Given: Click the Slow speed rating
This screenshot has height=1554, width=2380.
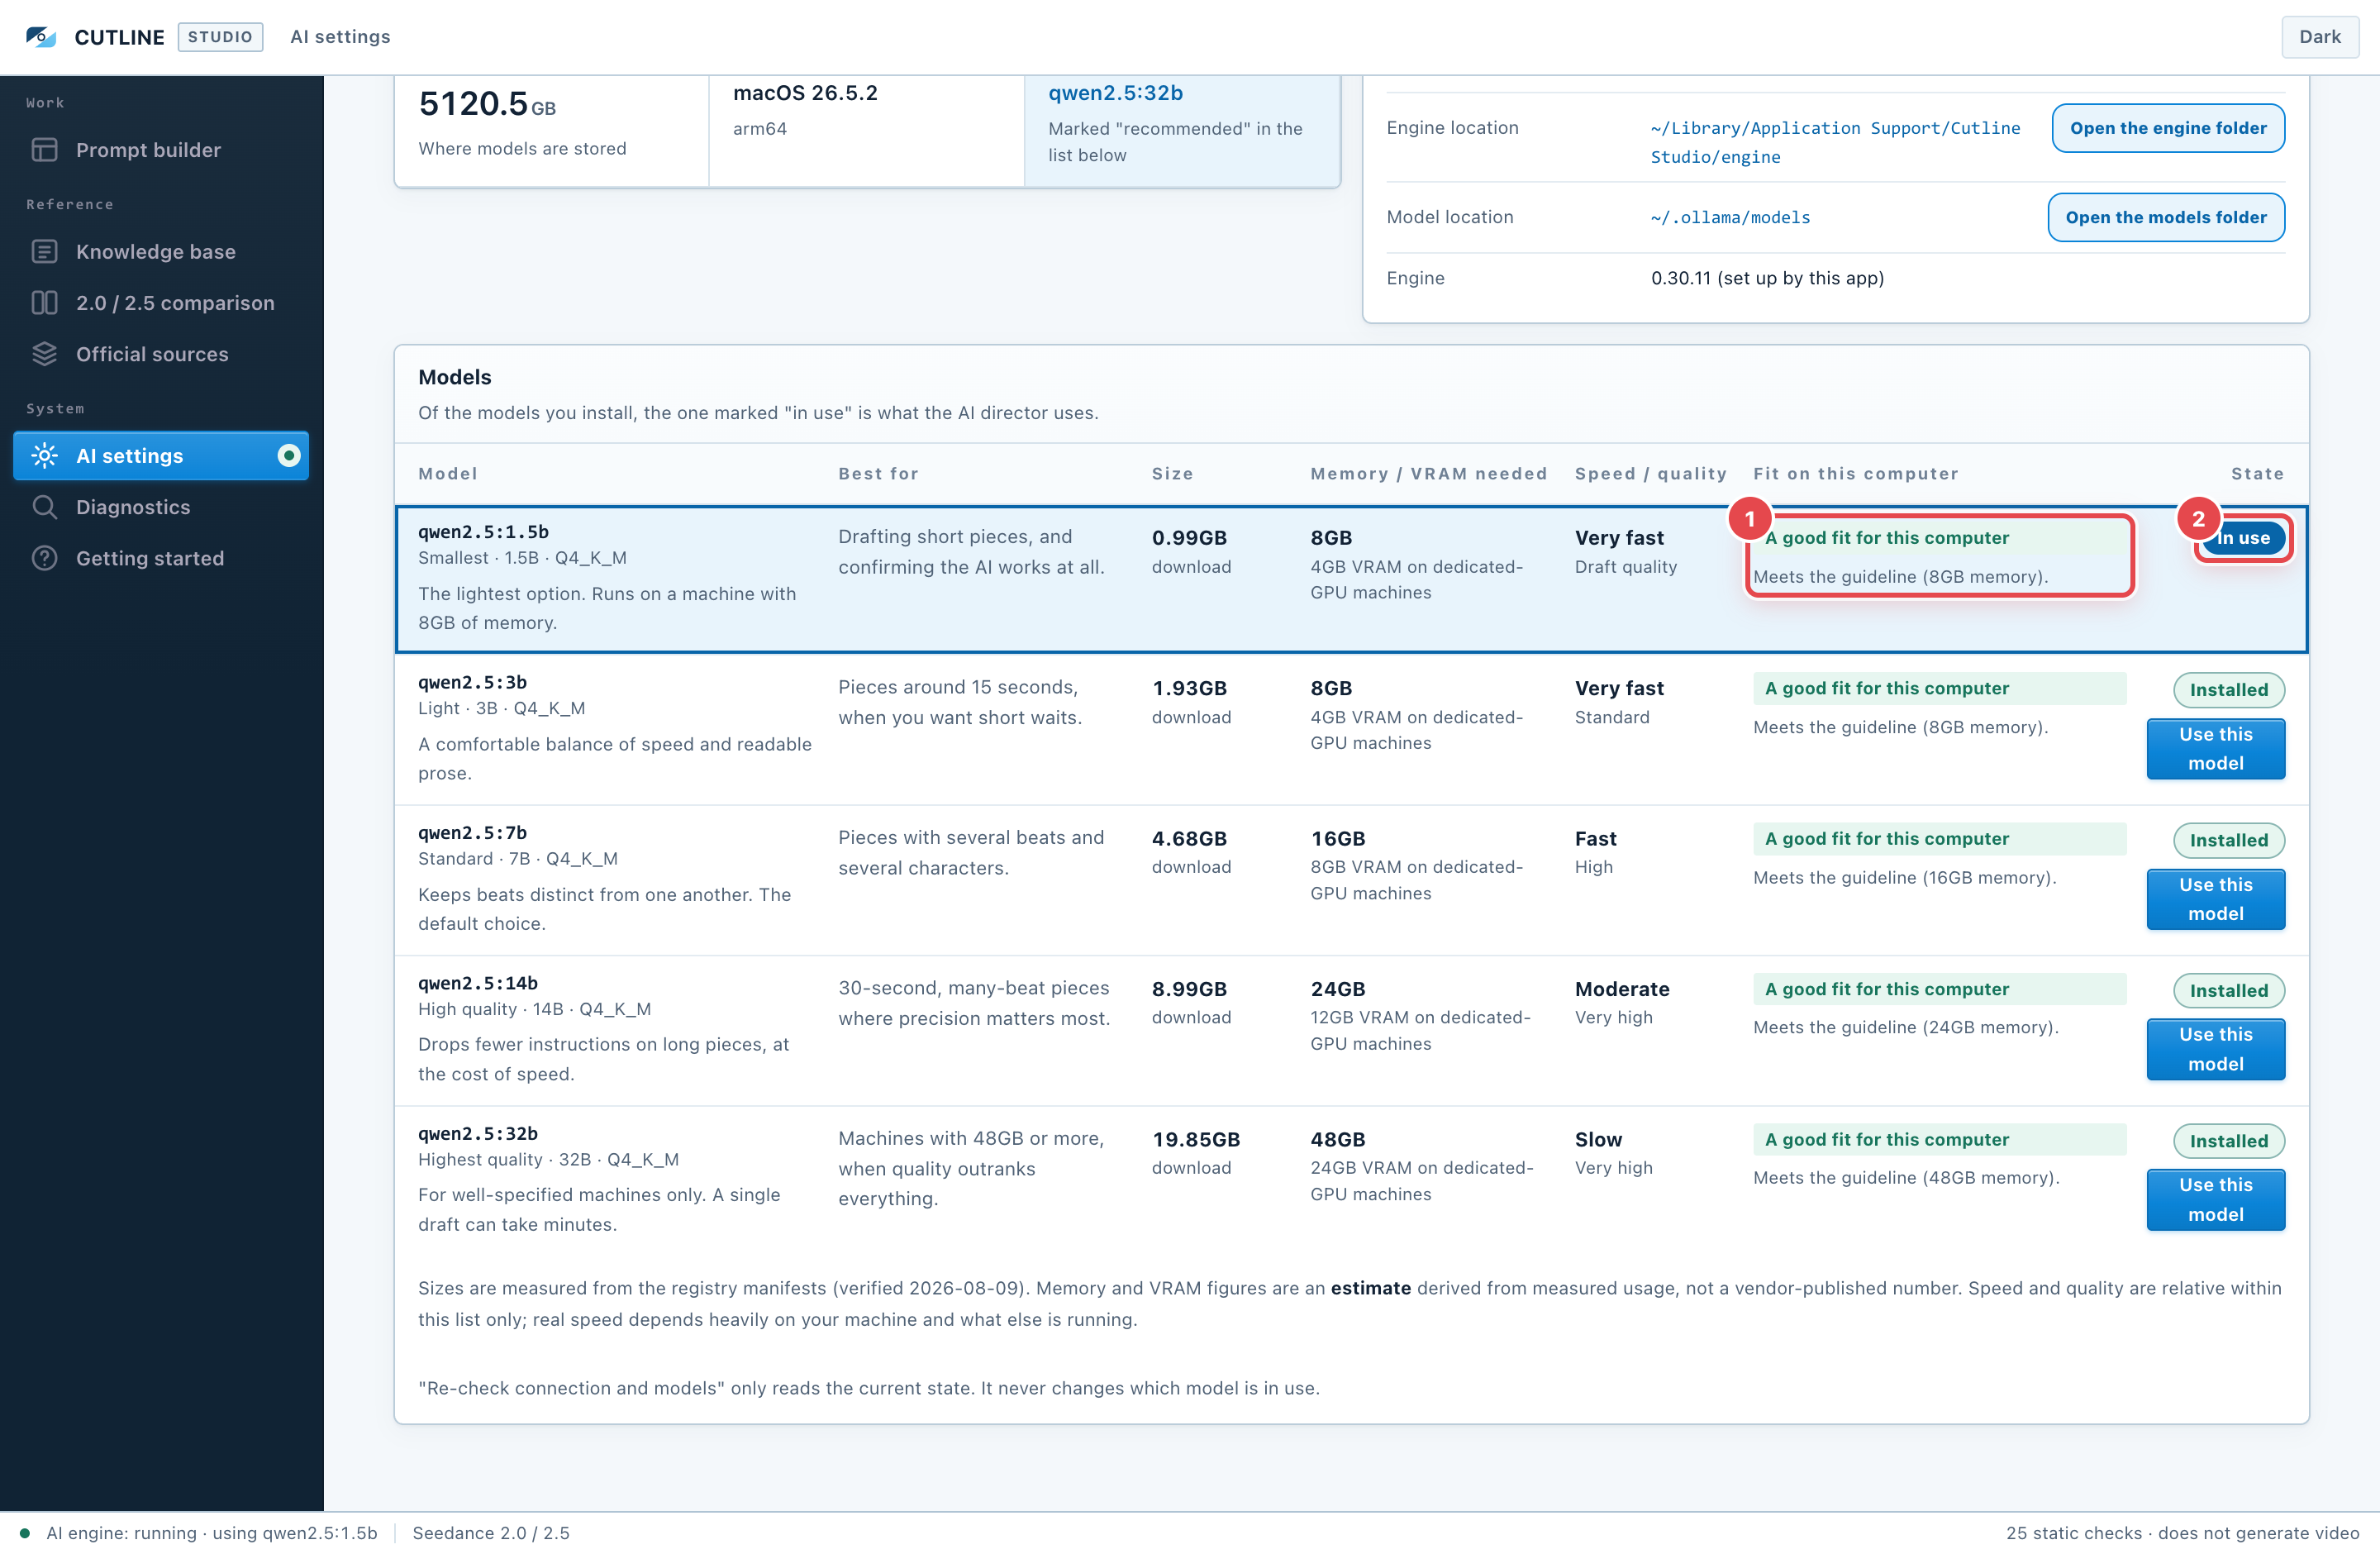Looking at the screenshot, I should [x=1599, y=1140].
